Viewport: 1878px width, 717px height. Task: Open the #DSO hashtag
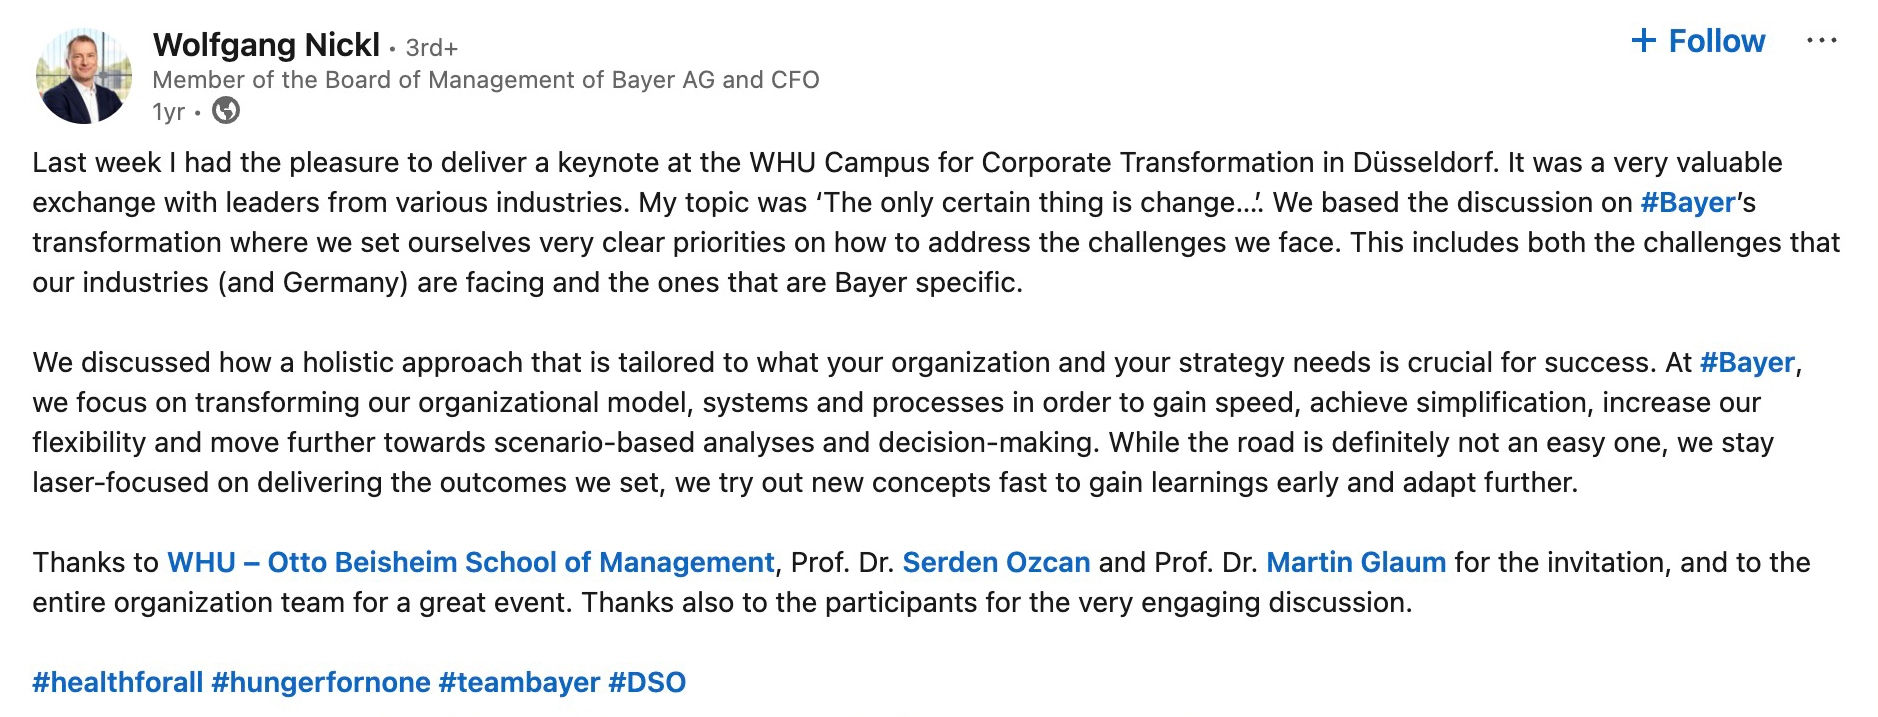coord(647,683)
